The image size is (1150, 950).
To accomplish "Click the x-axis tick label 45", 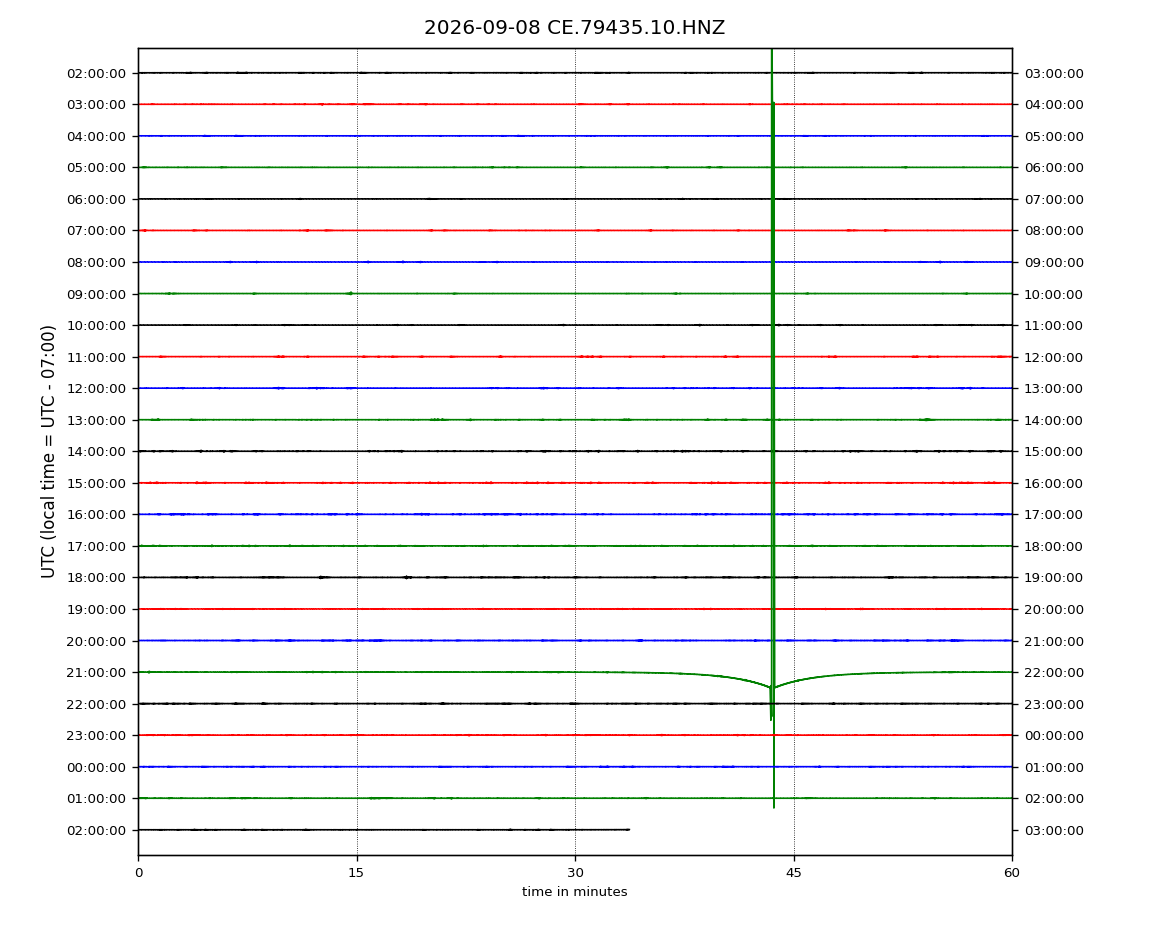I will (794, 873).
